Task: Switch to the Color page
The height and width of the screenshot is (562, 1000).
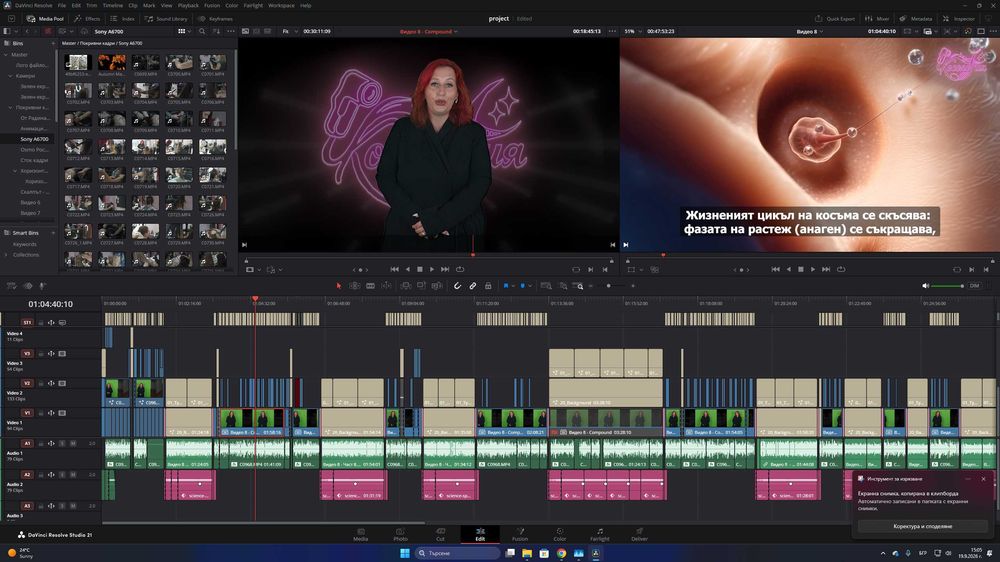Action: [x=559, y=535]
